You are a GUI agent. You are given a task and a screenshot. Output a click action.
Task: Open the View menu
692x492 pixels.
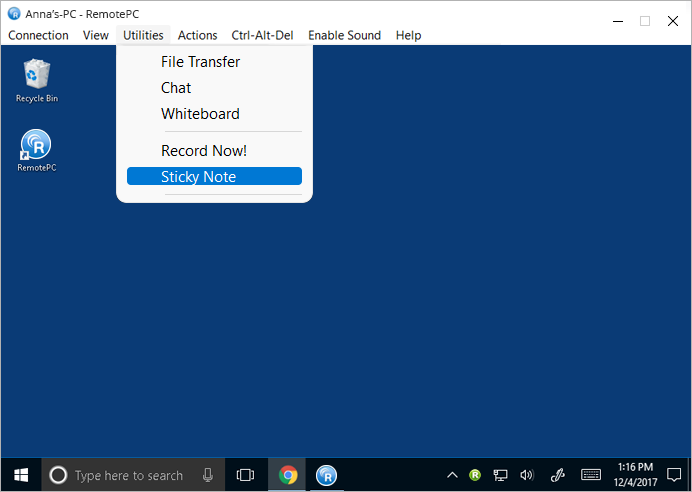click(96, 35)
